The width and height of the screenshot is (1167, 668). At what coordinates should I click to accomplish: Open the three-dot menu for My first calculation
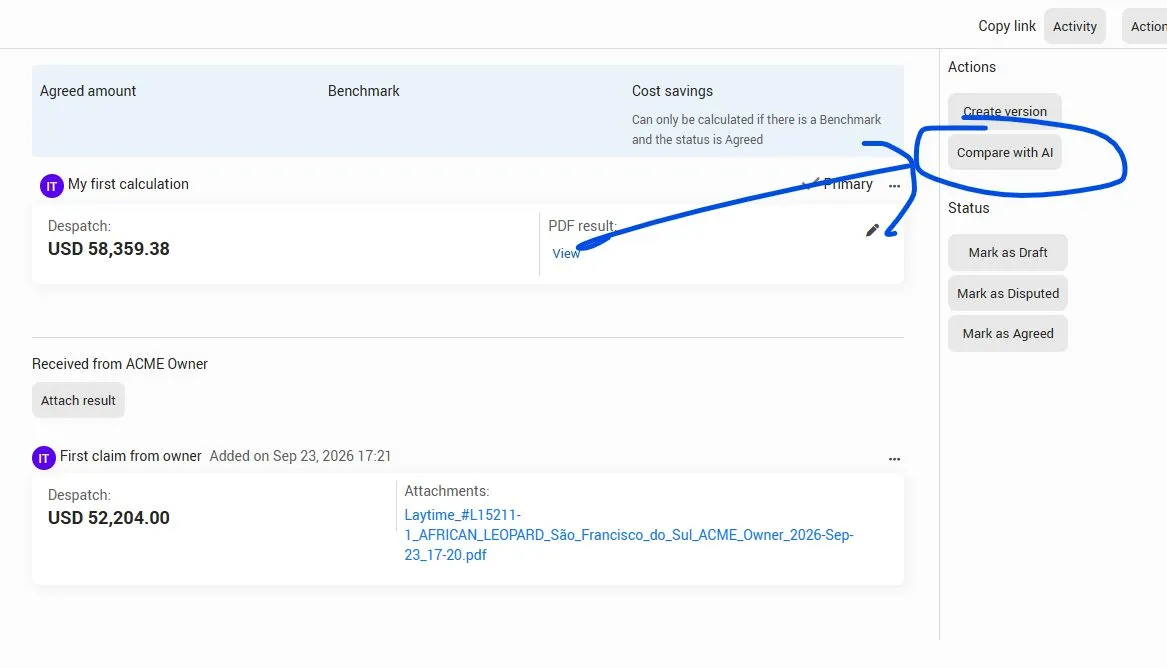coord(895,186)
